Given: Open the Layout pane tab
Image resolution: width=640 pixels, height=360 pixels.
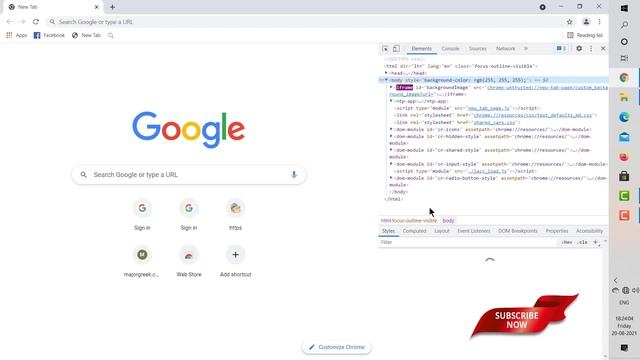Looking at the screenshot, I should (442, 231).
